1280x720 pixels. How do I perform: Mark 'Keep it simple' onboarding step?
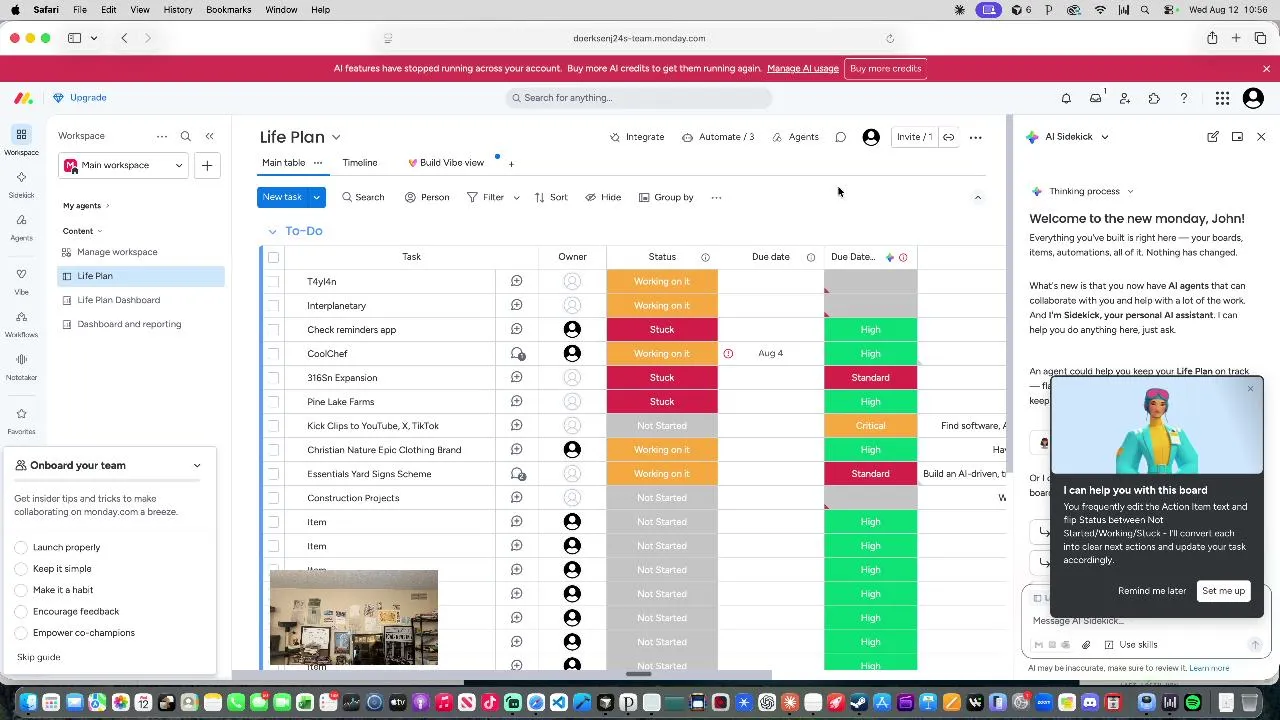click(21, 569)
